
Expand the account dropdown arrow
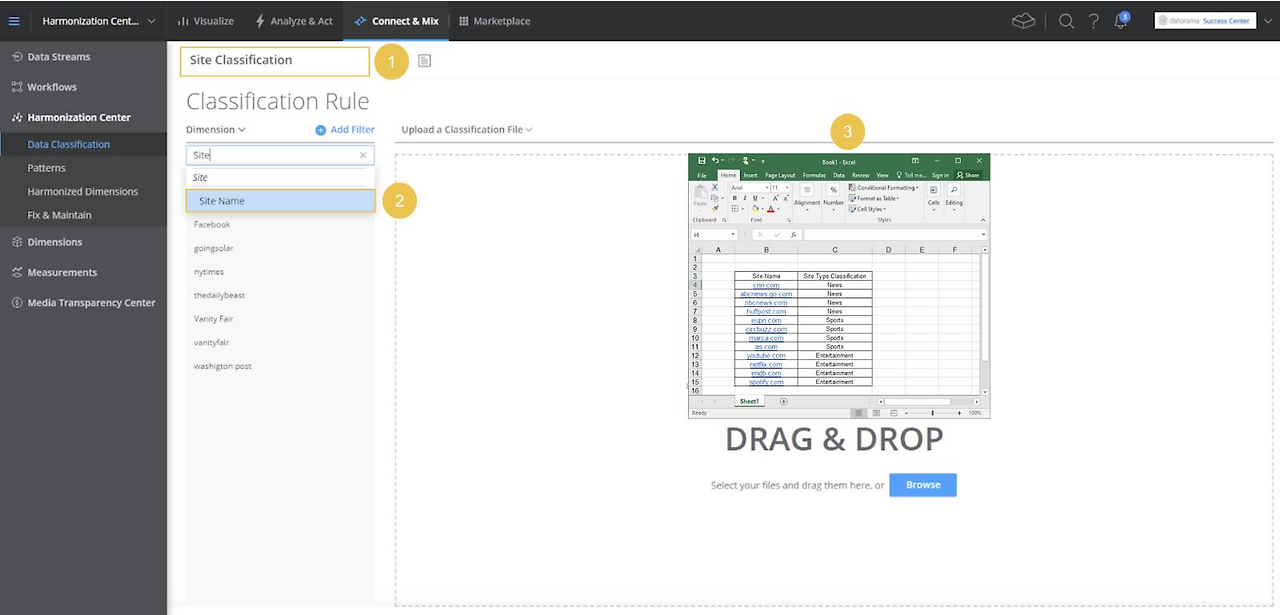tap(1269, 21)
